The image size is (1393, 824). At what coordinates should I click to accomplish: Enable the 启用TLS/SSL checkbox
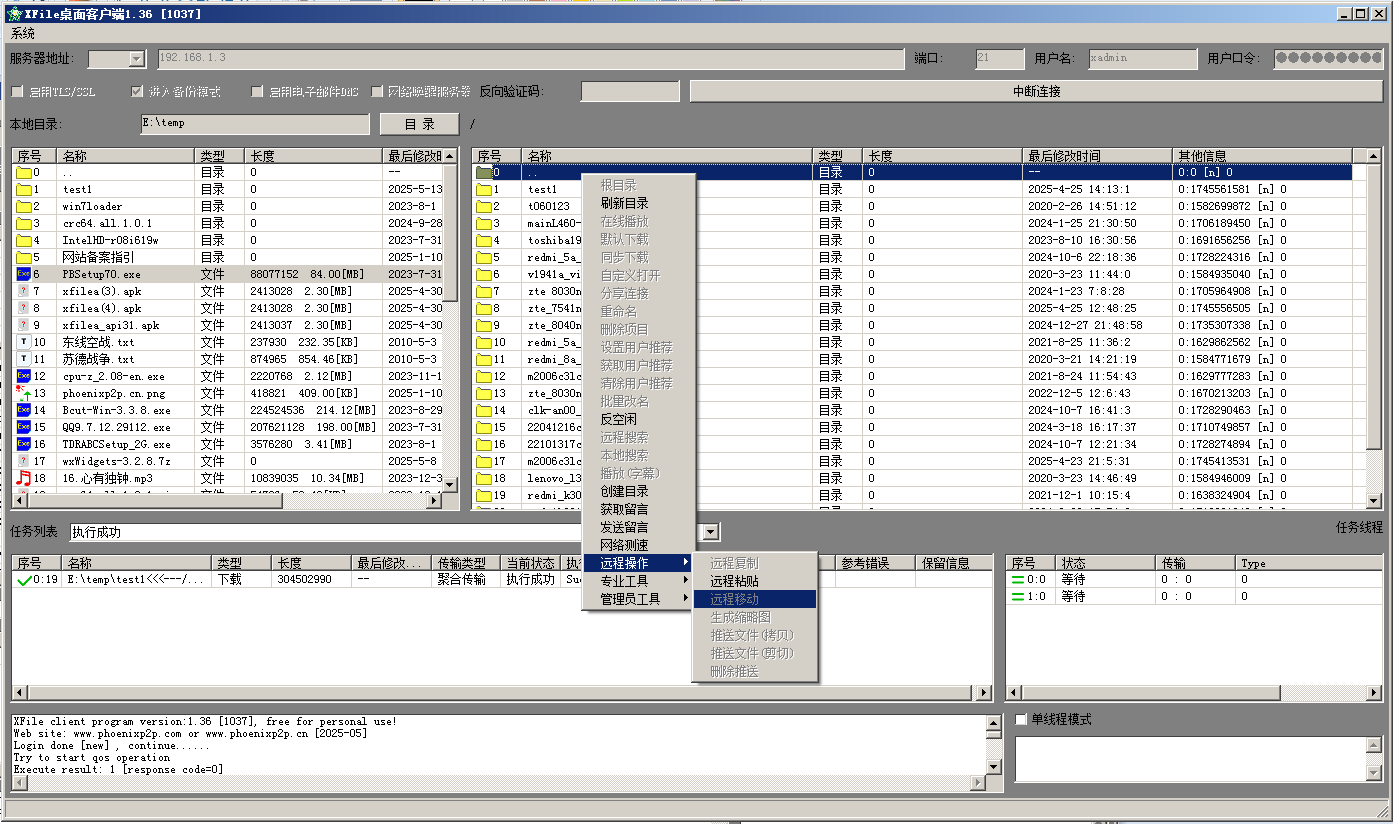17,92
